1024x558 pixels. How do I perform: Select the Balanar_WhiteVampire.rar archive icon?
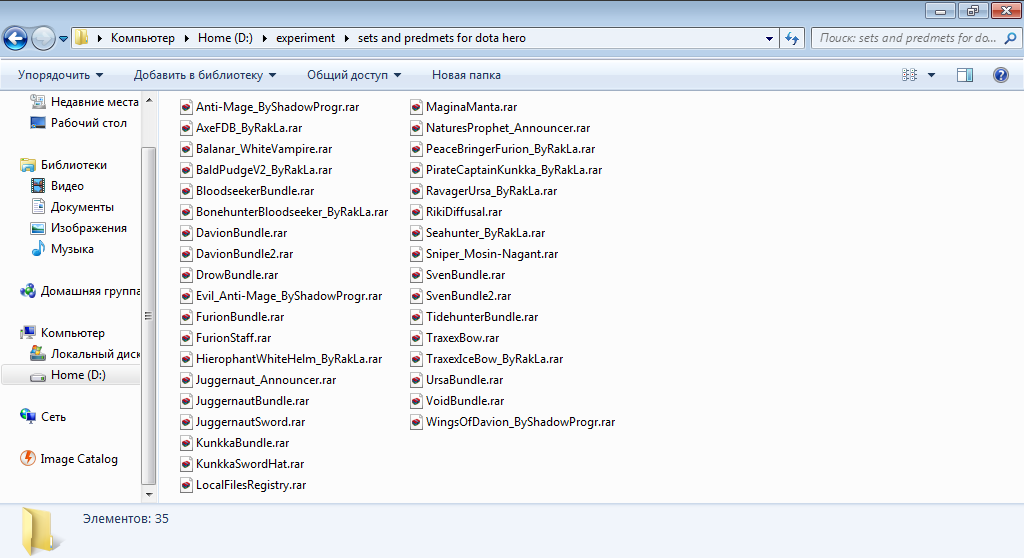pos(186,149)
